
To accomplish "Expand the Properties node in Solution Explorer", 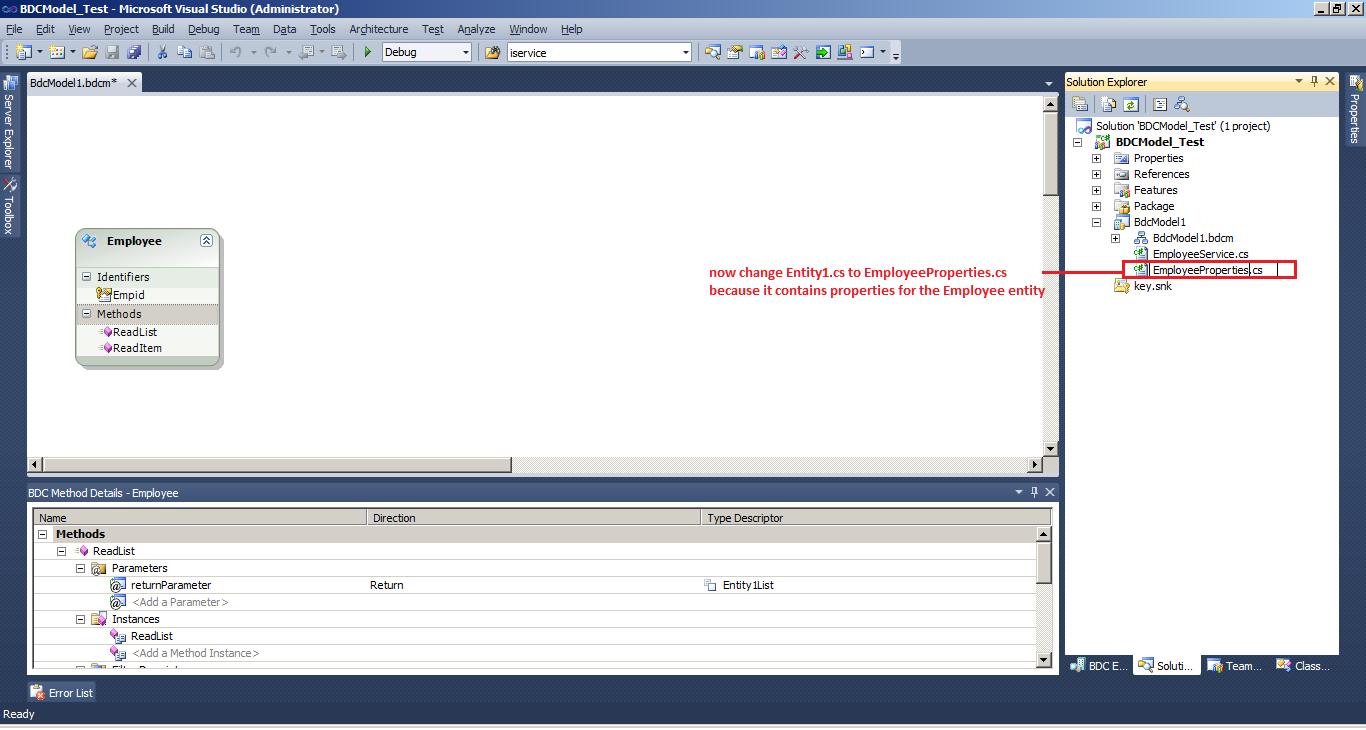I will 1096,158.
